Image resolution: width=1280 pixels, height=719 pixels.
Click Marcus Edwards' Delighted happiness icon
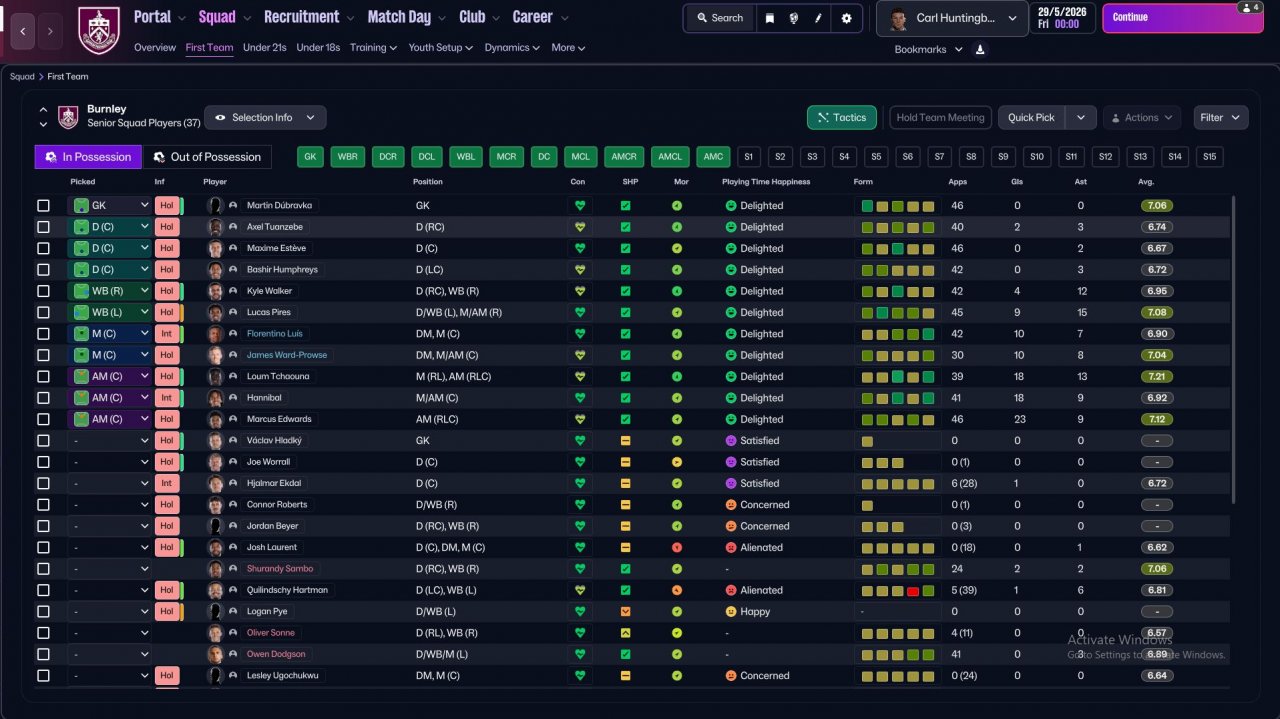pos(731,419)
